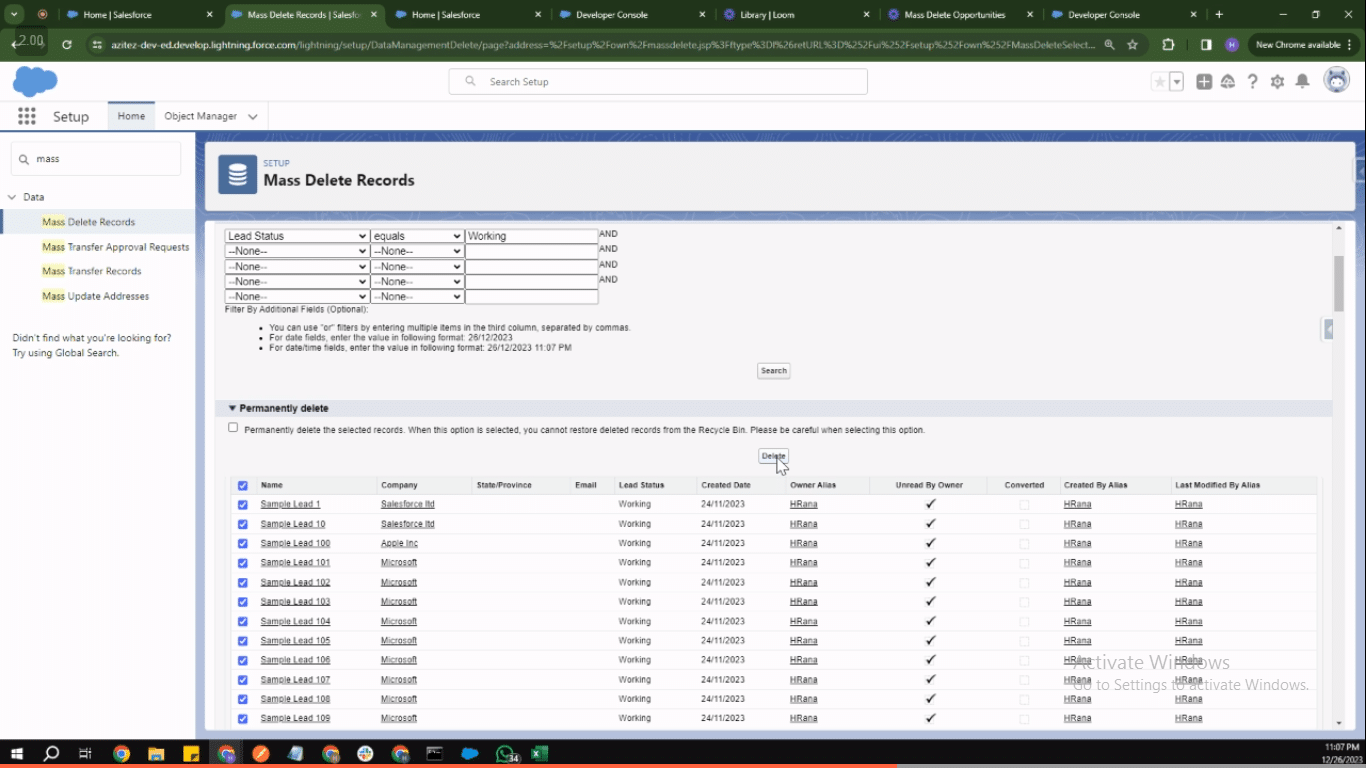The width and height of the screenshot is (1366, 768).
Task: Open Slack from the taskbar
Action: click(x=365, y=753)
